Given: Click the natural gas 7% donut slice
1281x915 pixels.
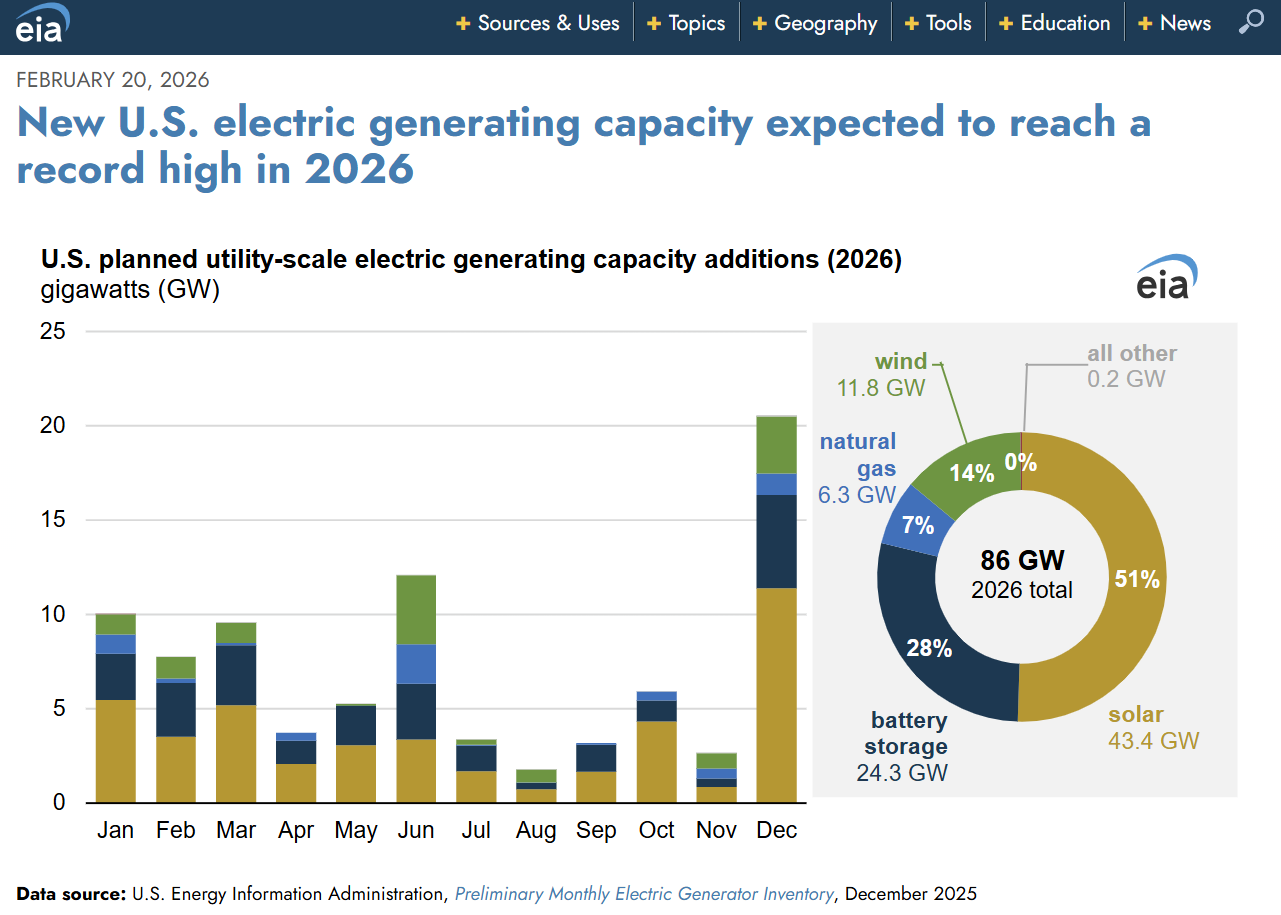Looking at the screenshot, I should click(917, 524).
